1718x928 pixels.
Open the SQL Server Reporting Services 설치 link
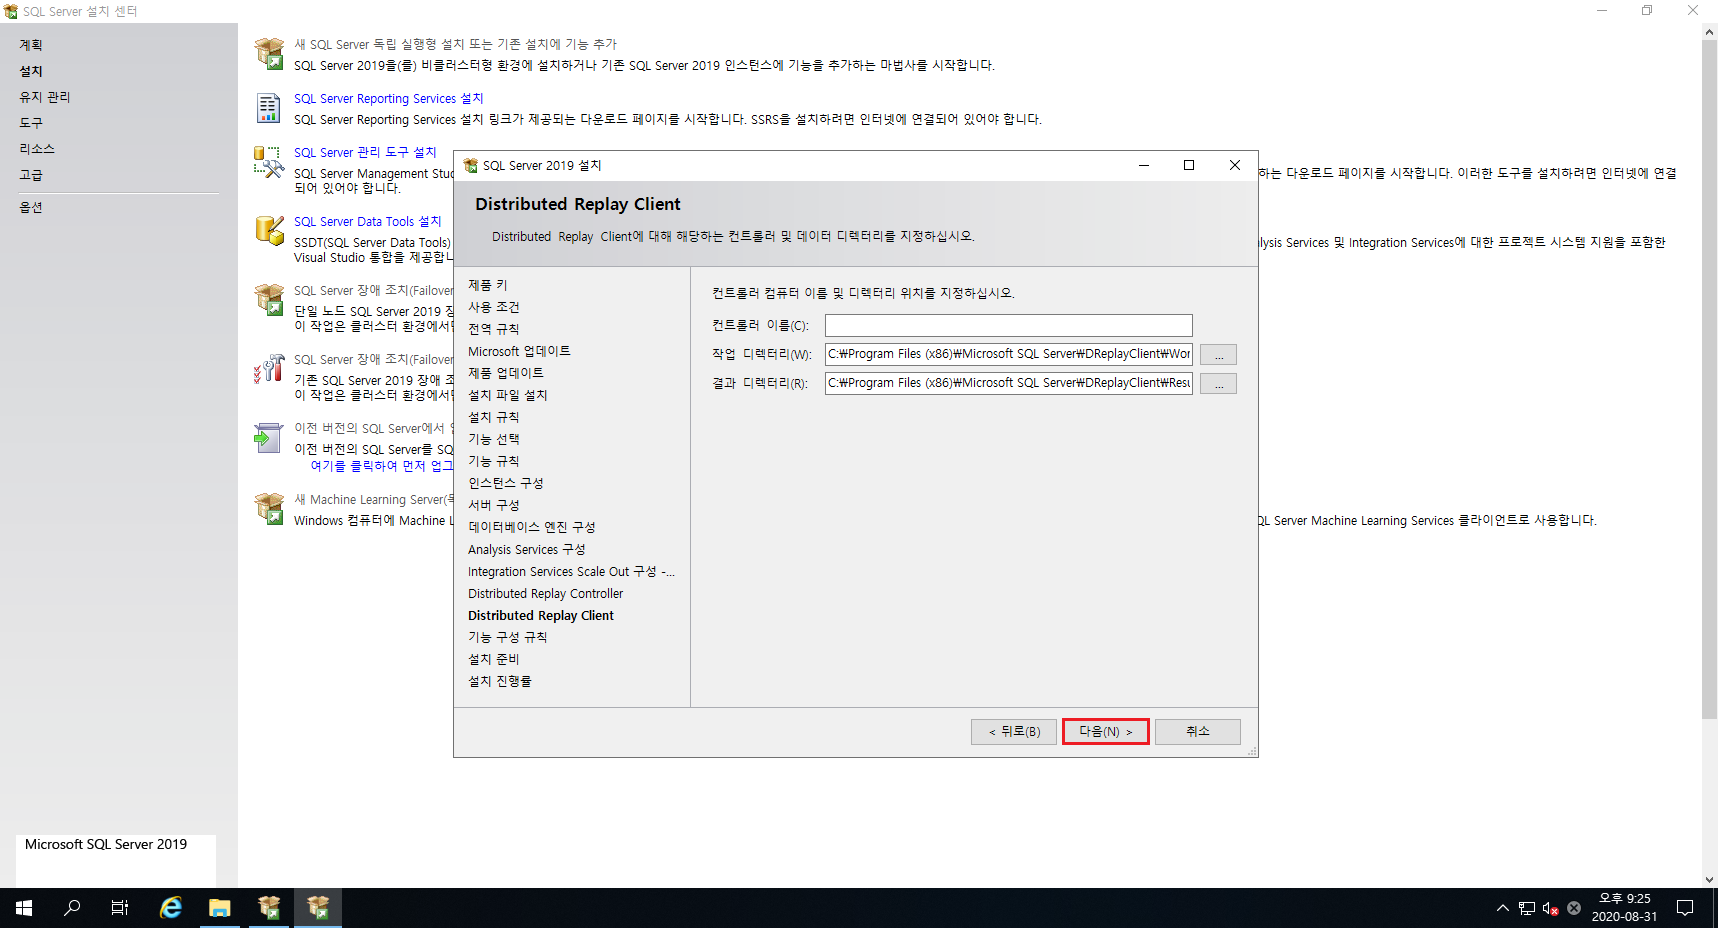[x=388, y=98]
